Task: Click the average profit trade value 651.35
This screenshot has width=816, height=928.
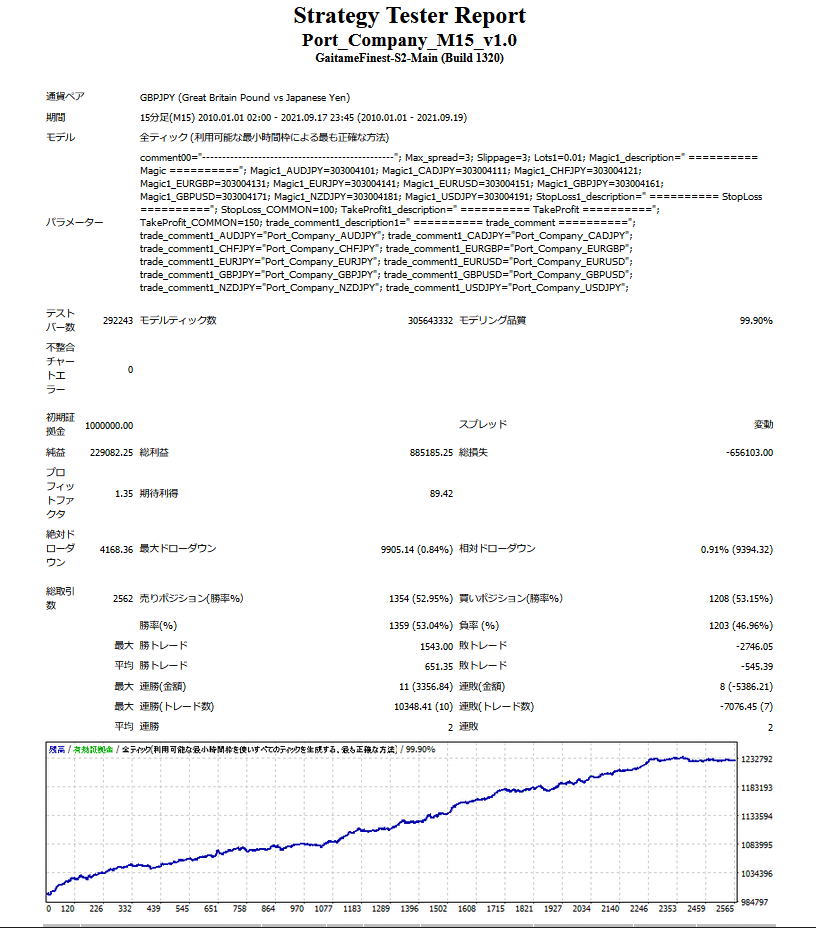Action: point(438,666)
